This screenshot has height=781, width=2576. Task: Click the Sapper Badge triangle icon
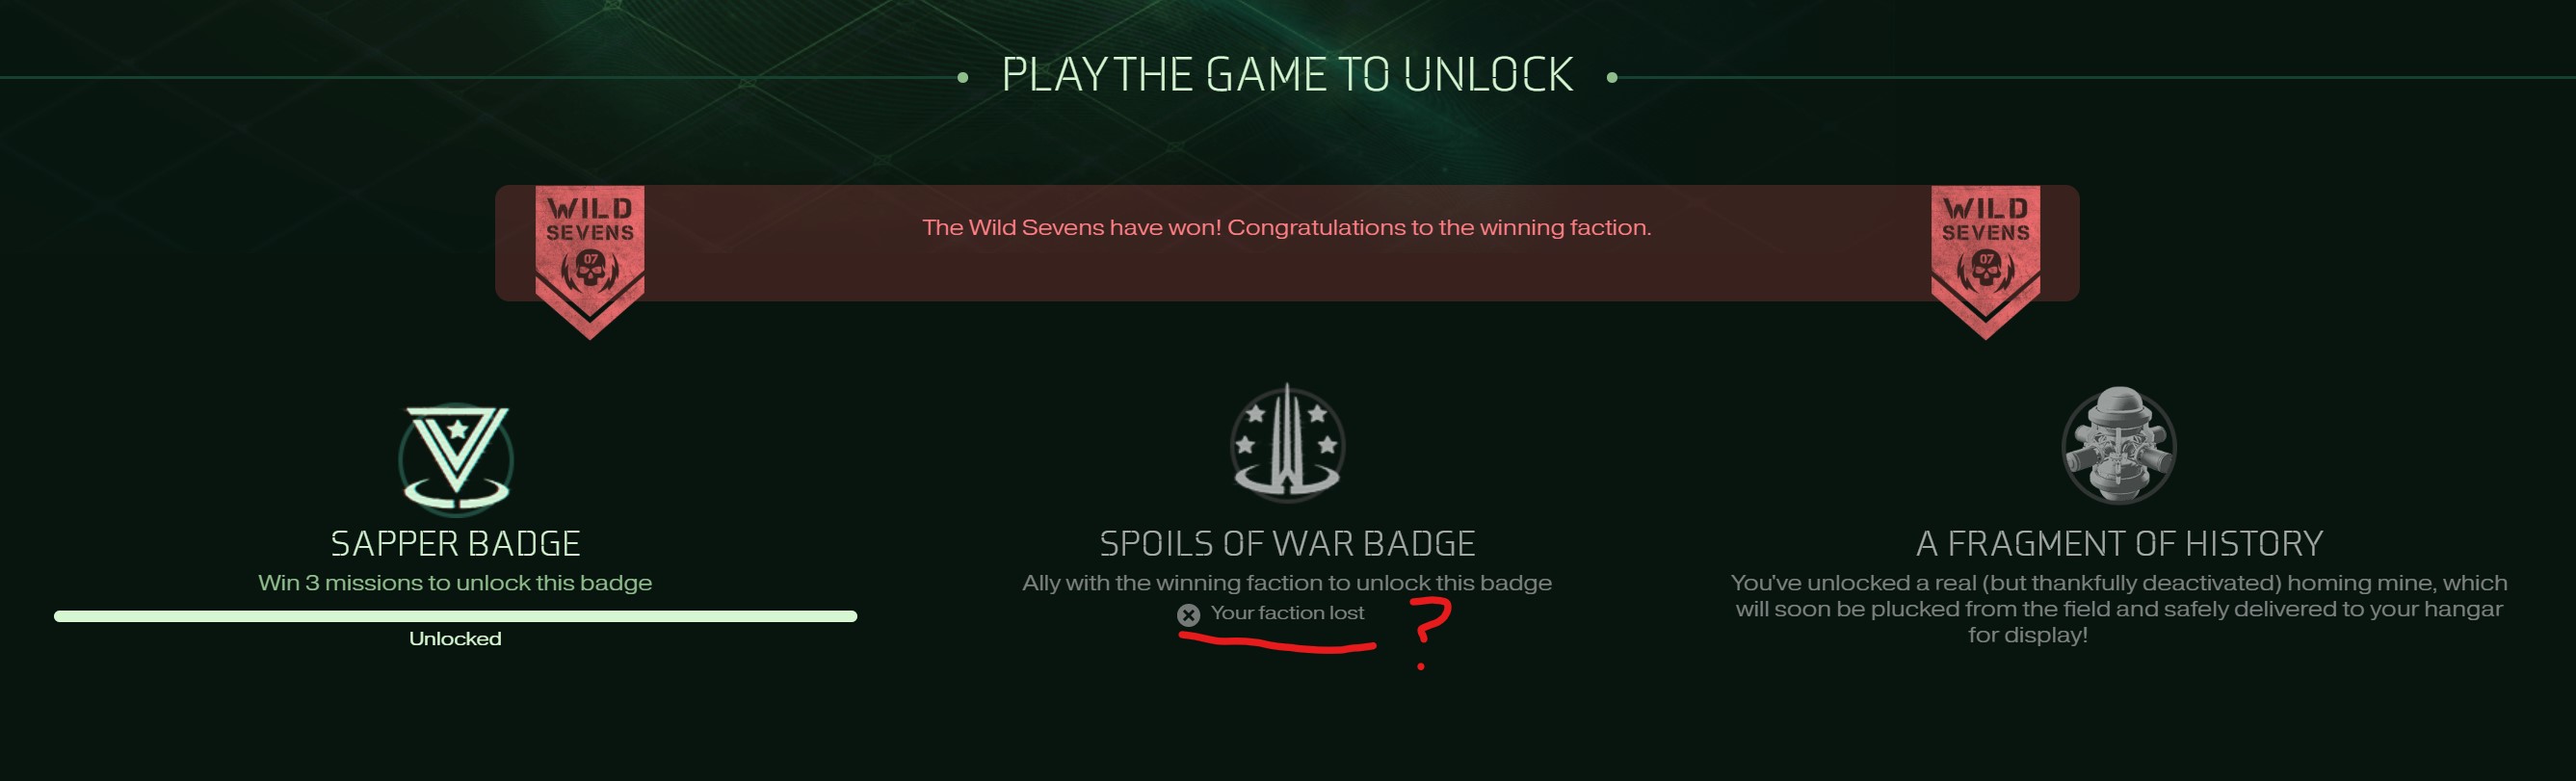click(x=456, y=457)
